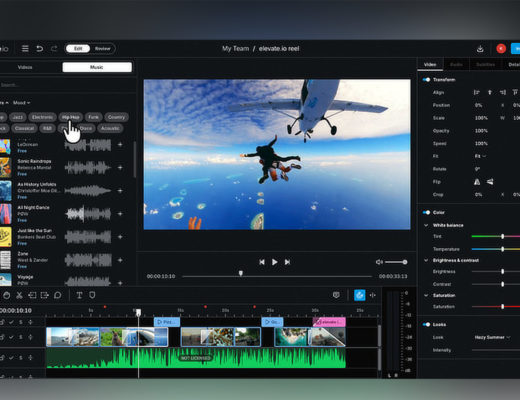Click the trim-start bracket icon in the timeline toolbar
This screenshot has width=520, height=400.
tap(32, 295)
